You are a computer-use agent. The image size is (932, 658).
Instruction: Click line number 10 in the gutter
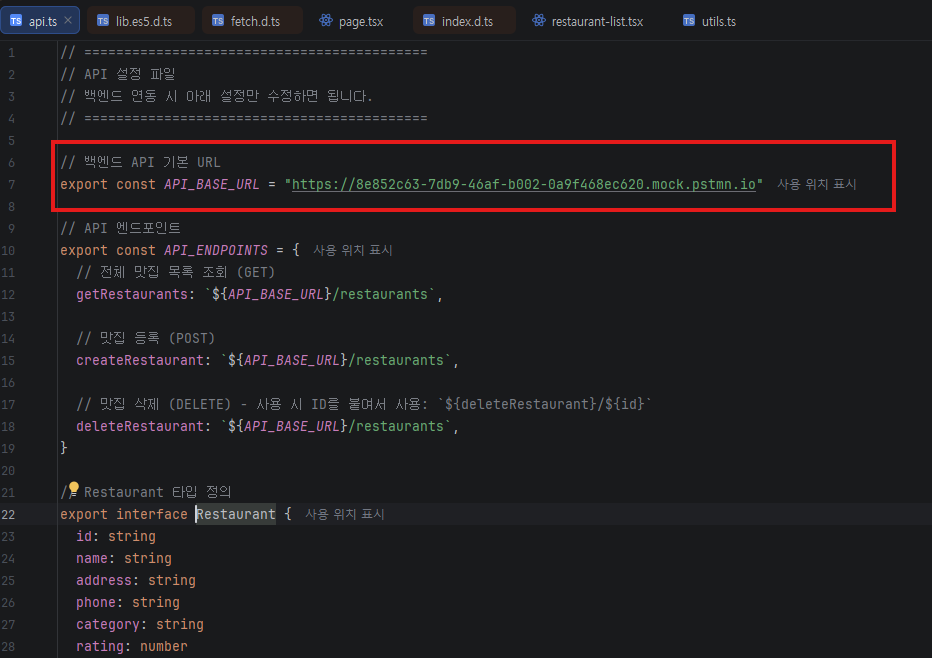click(x=8, y=250)
